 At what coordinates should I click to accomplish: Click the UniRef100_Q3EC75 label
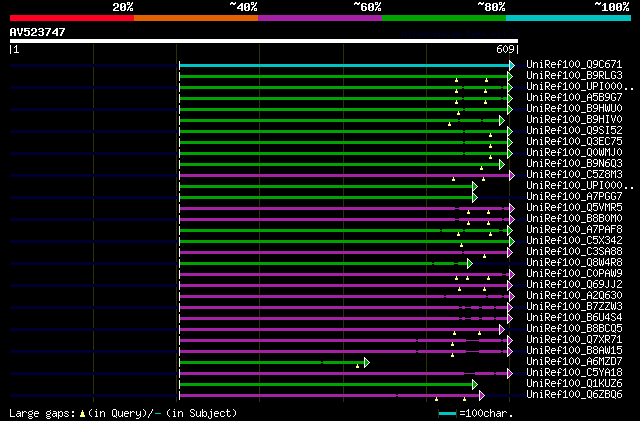click(574, 142)
